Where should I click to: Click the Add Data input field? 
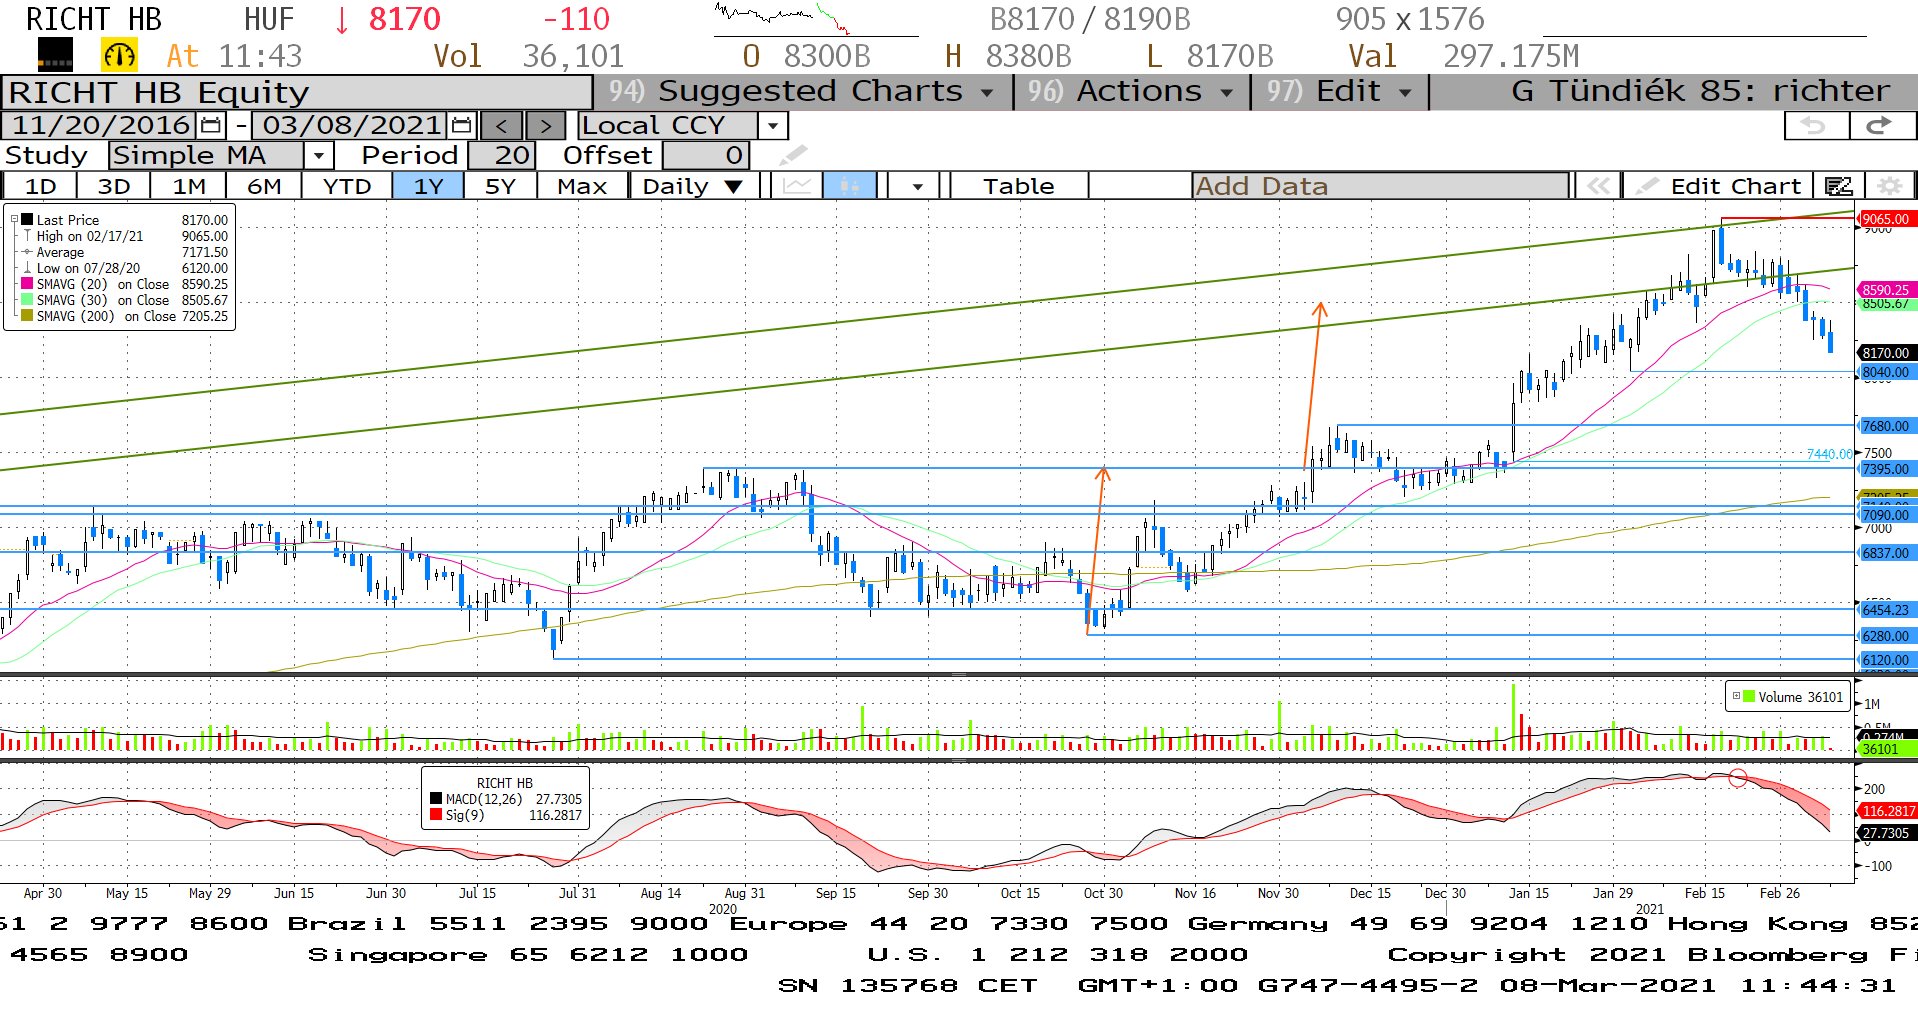[x=1380, y=186]
